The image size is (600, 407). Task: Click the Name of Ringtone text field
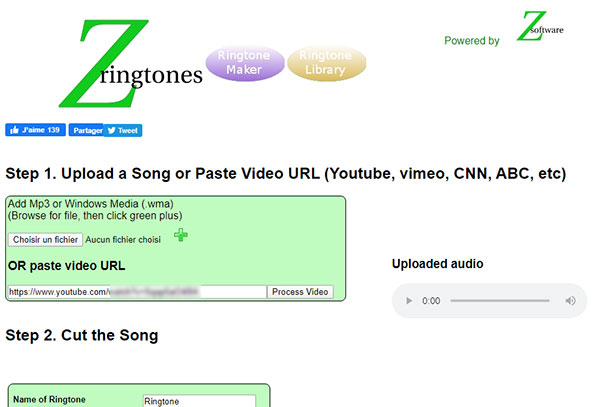pos(199,401)
